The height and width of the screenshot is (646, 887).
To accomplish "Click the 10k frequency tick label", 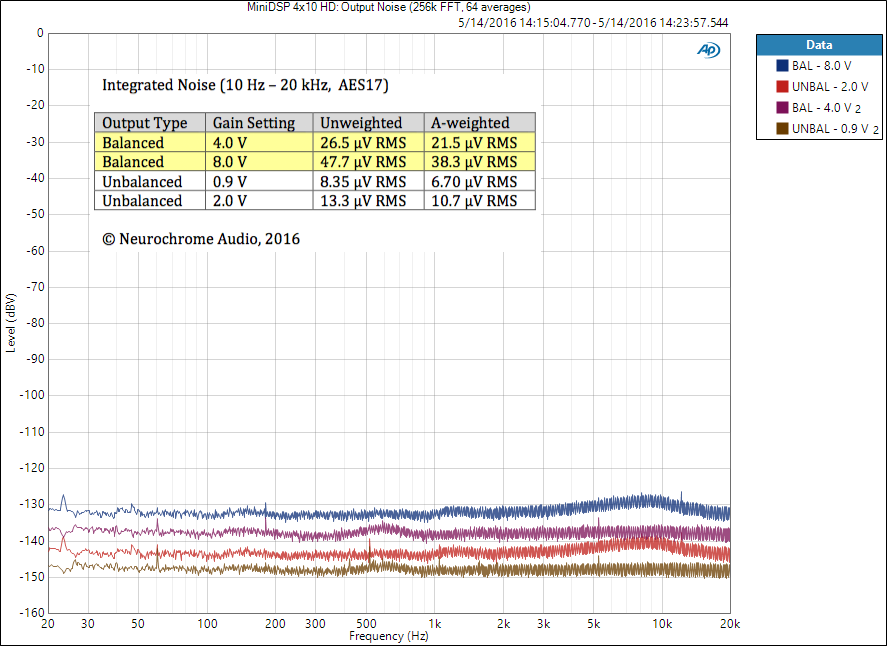I will [x=662, y=623].
